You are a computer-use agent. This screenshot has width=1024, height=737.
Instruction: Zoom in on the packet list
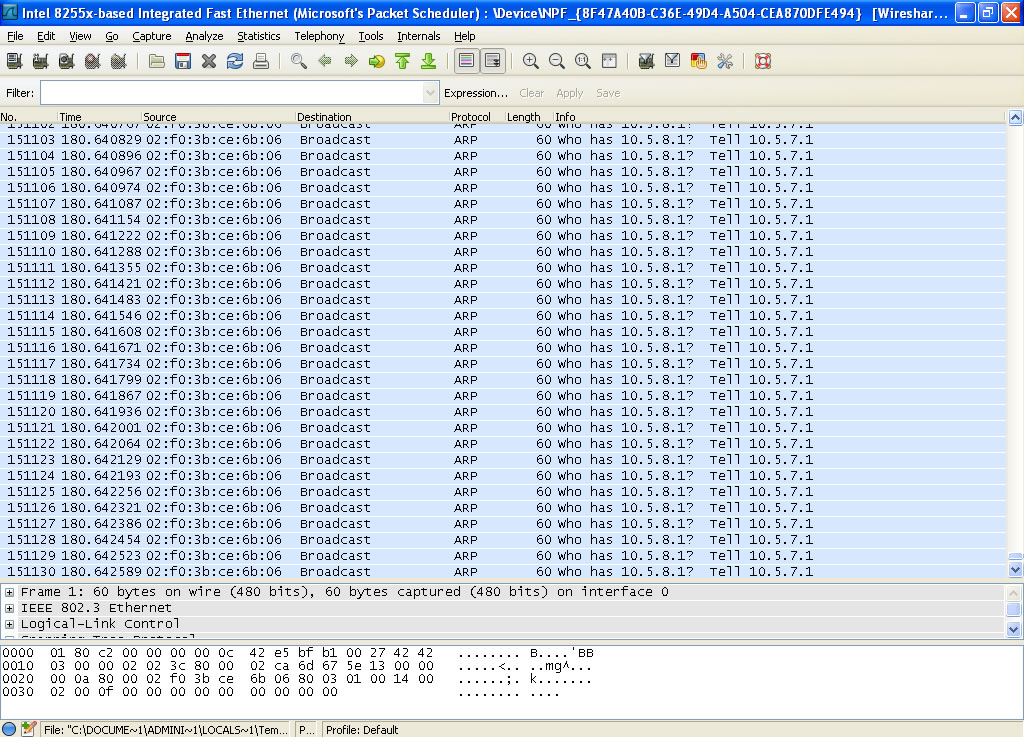[x=530, y=61]
